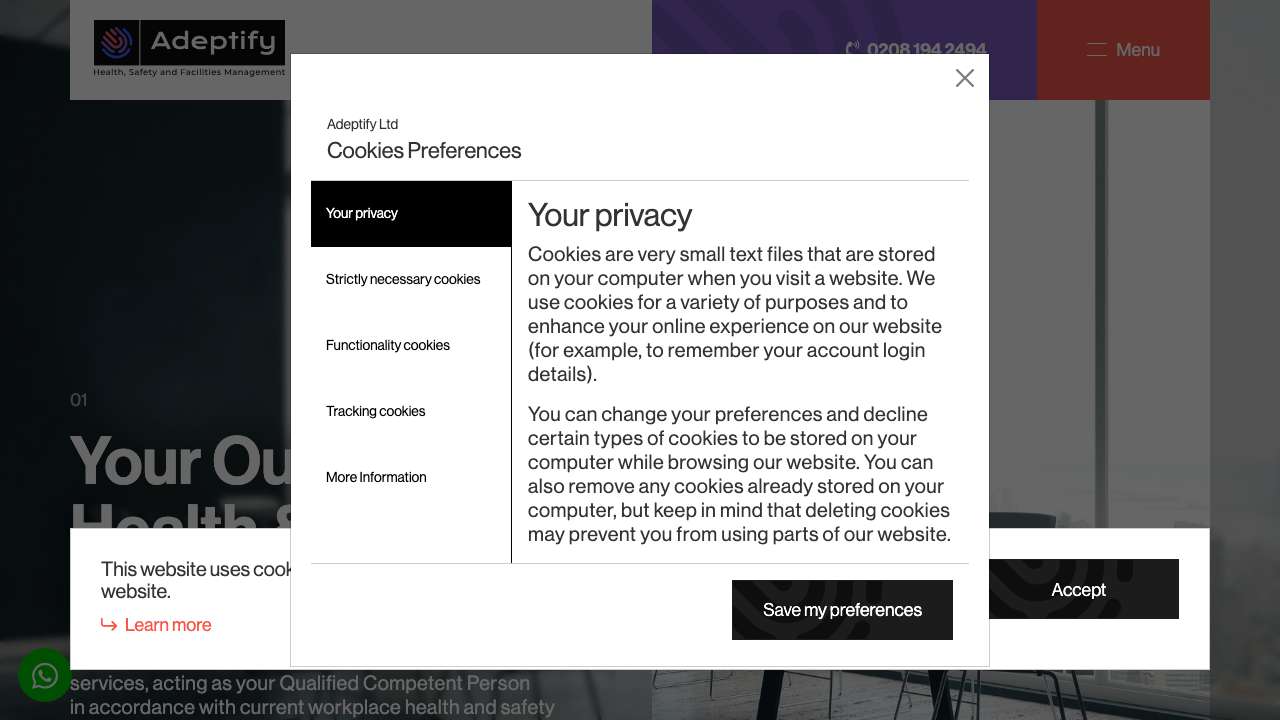Follow the 'Learn more' link
Screen dimensions: 1280x720
coord(168,624)
